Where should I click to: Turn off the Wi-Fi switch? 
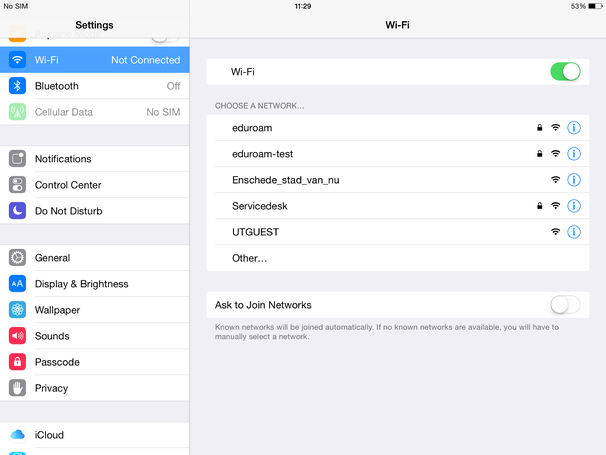pos(565,72)
